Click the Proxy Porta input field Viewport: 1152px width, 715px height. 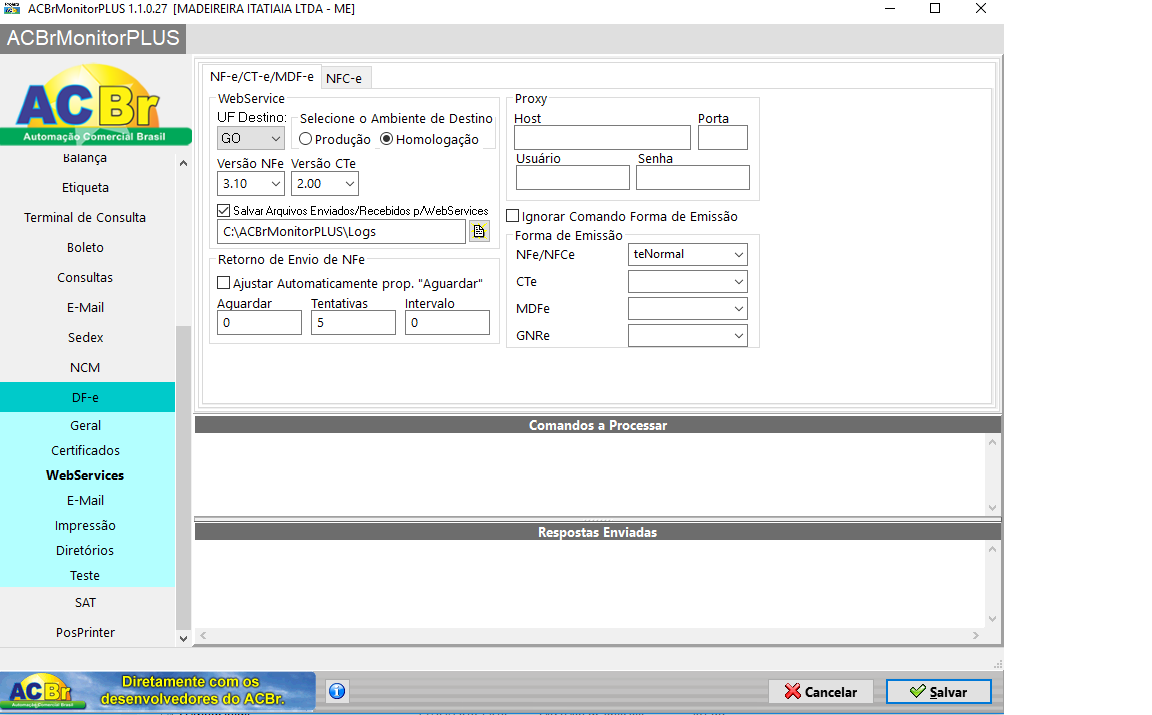[x=723, y=137]
